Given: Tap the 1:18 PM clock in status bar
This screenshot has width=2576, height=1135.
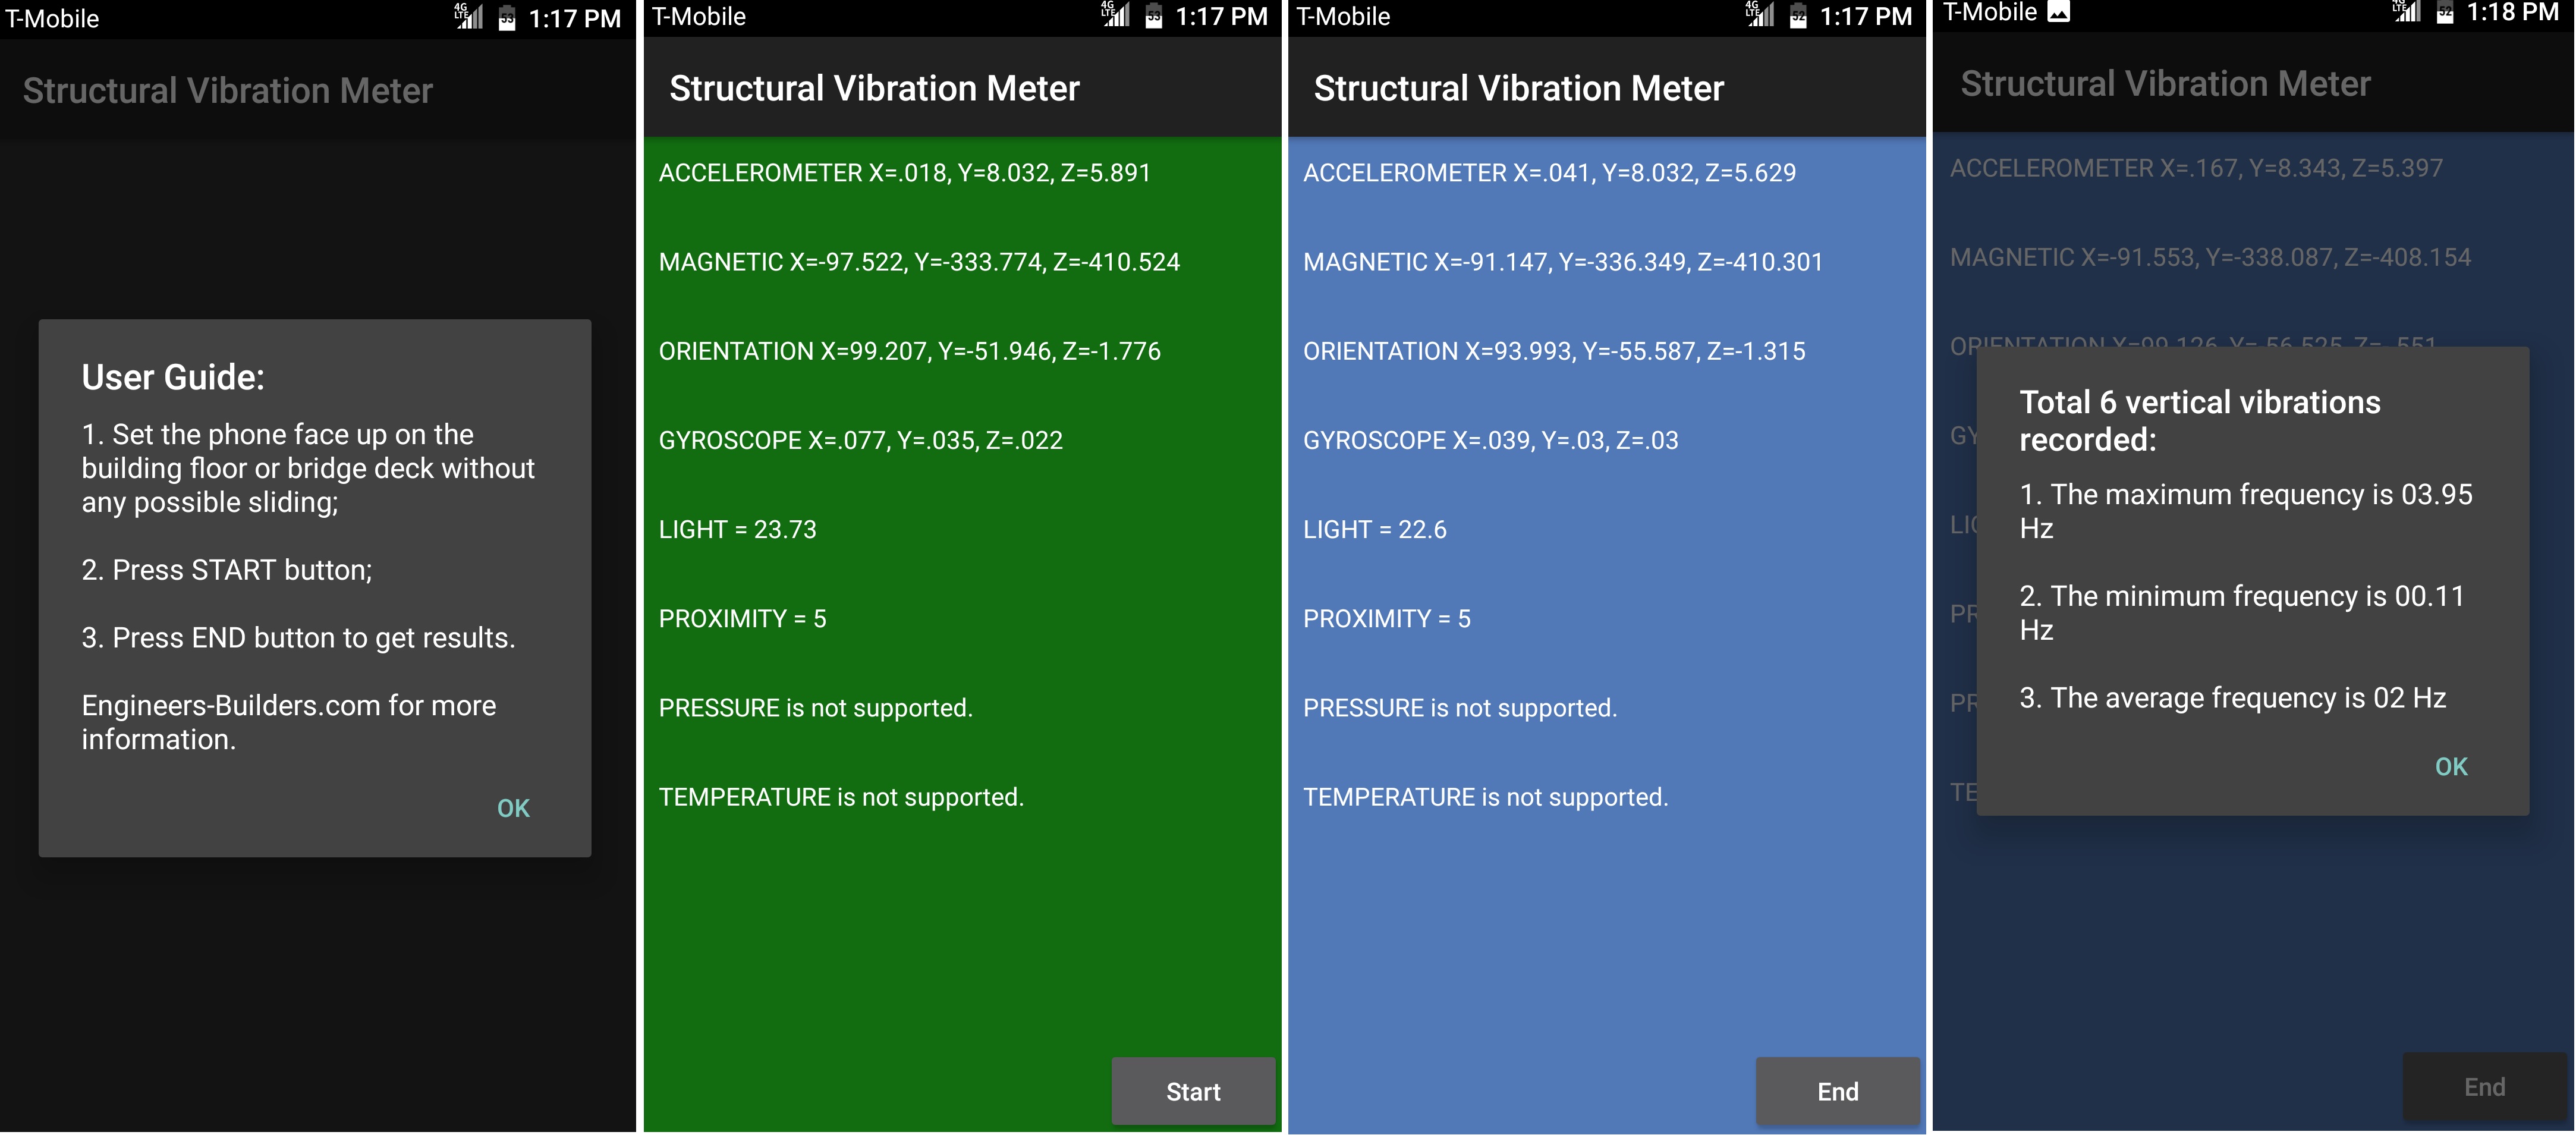Looking at the screenshot, I should point(2512,13).
